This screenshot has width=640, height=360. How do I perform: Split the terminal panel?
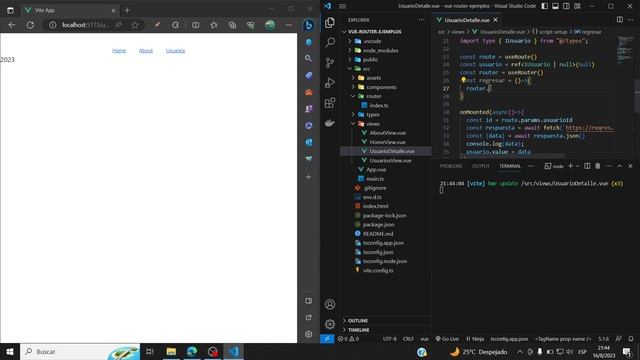pyautogui.click(x=587, y=166)
